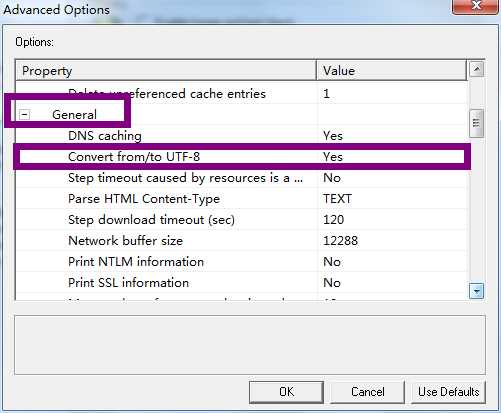Click No value for Print SSL information

pos(332,283)
